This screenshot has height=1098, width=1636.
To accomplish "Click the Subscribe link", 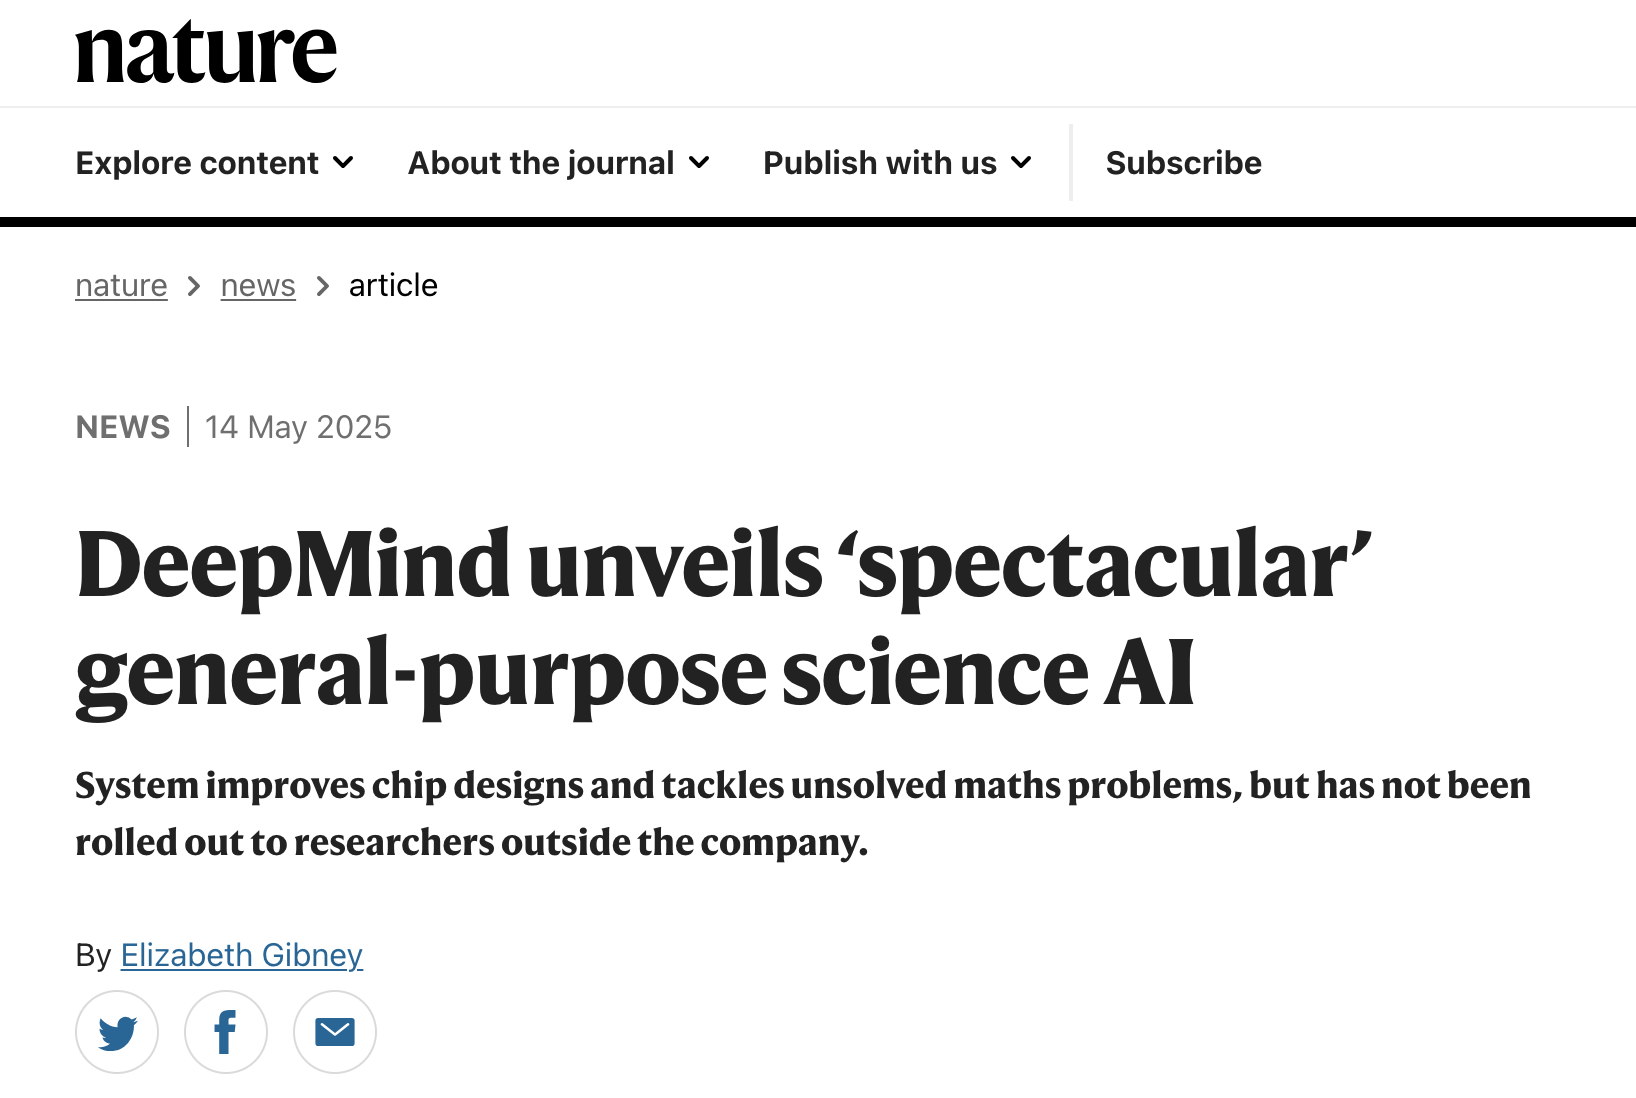I will click(1184, 163).
